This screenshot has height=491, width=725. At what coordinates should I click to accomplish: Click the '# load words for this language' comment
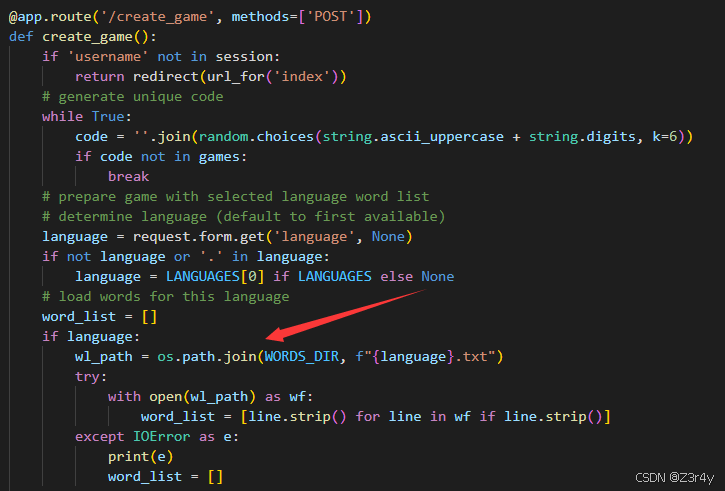(166, 296)
